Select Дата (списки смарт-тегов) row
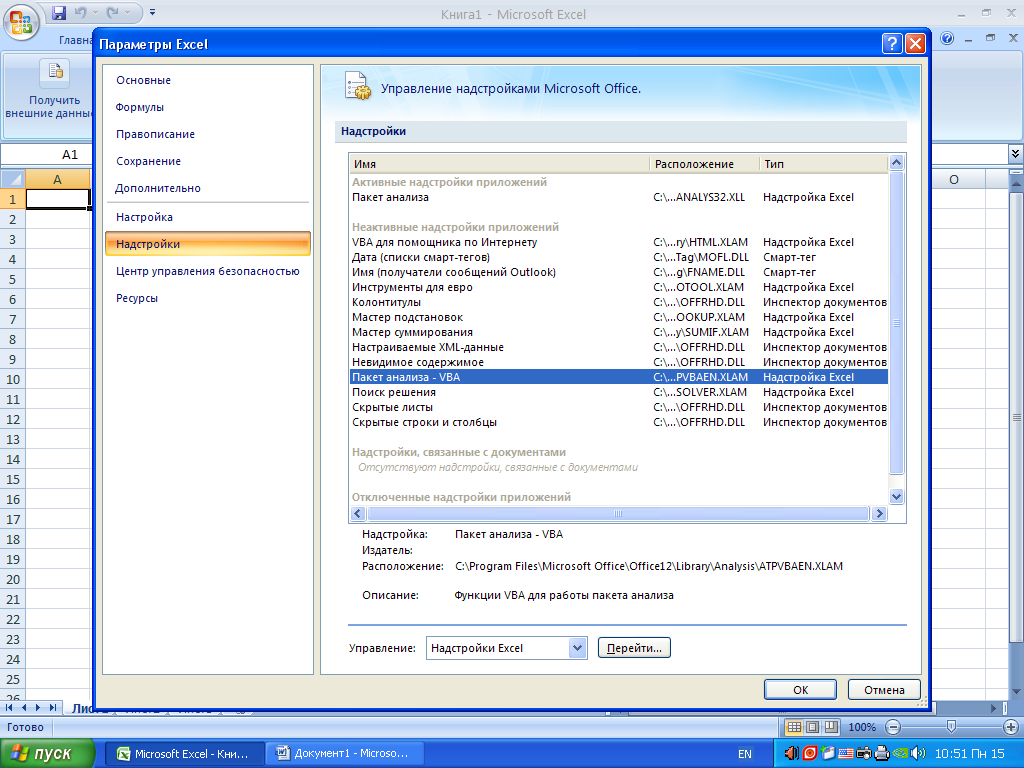The width and height of the screenshot is (1024, 768). (618, 257)
